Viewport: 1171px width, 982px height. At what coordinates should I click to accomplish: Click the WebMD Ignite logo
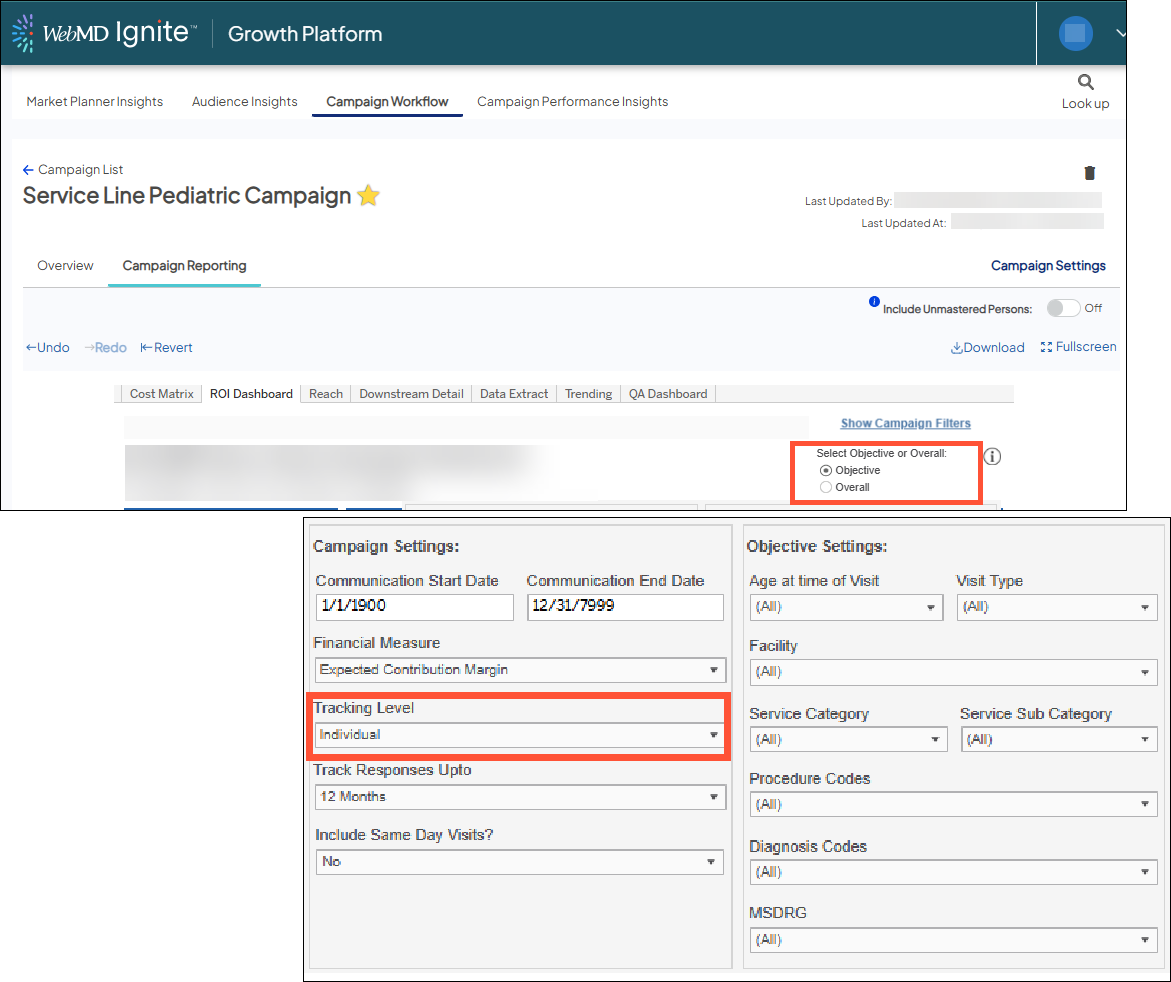pos(104,33)
